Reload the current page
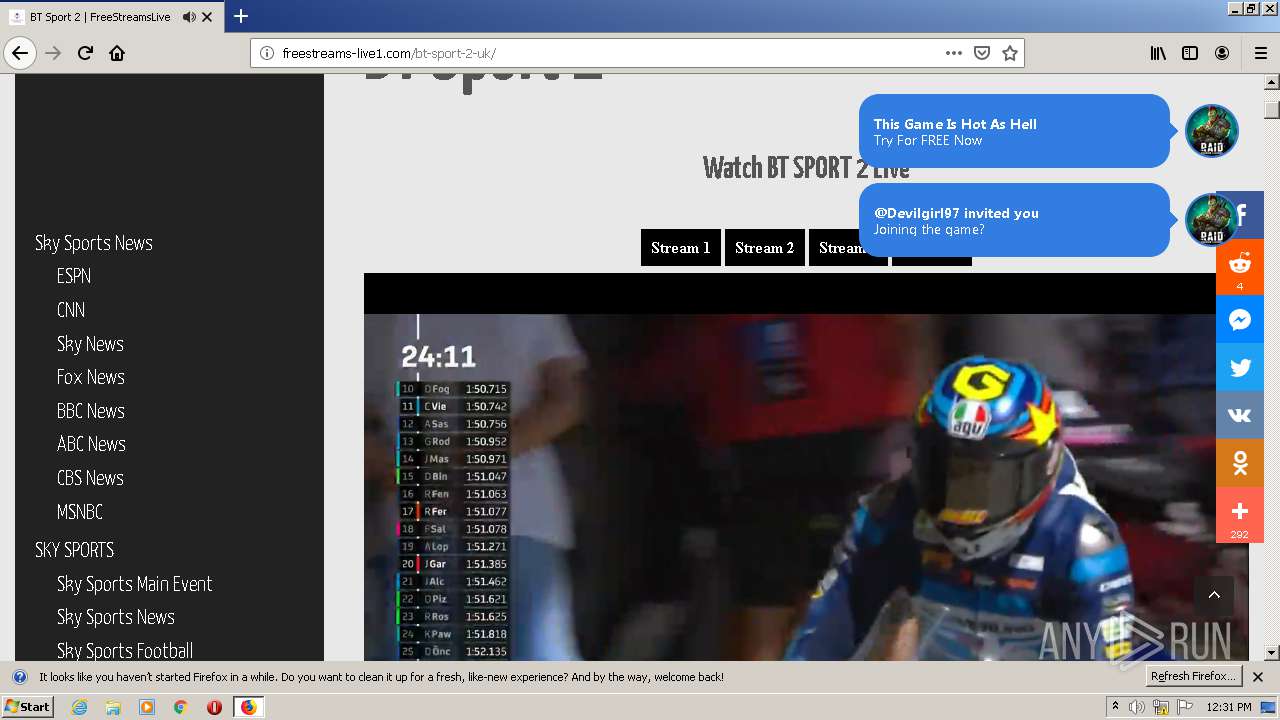1280x720 pixels. click(x=86, y=53)
